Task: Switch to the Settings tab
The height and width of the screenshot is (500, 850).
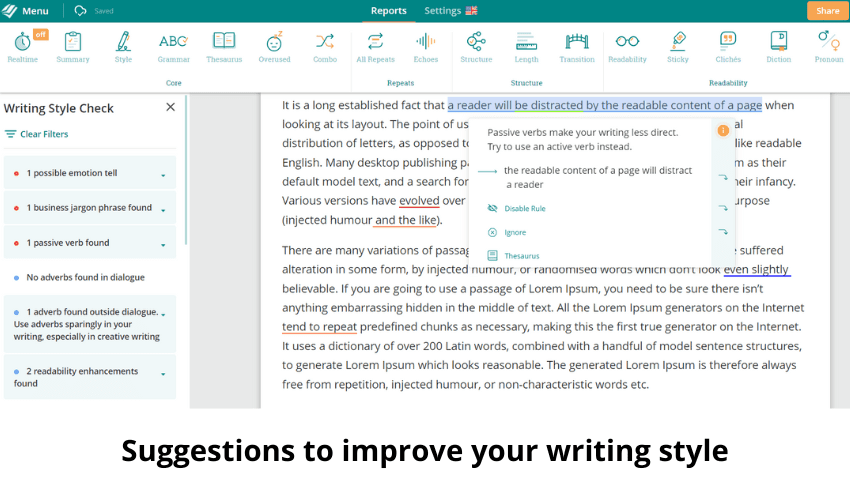Action: tap(442, 11)
